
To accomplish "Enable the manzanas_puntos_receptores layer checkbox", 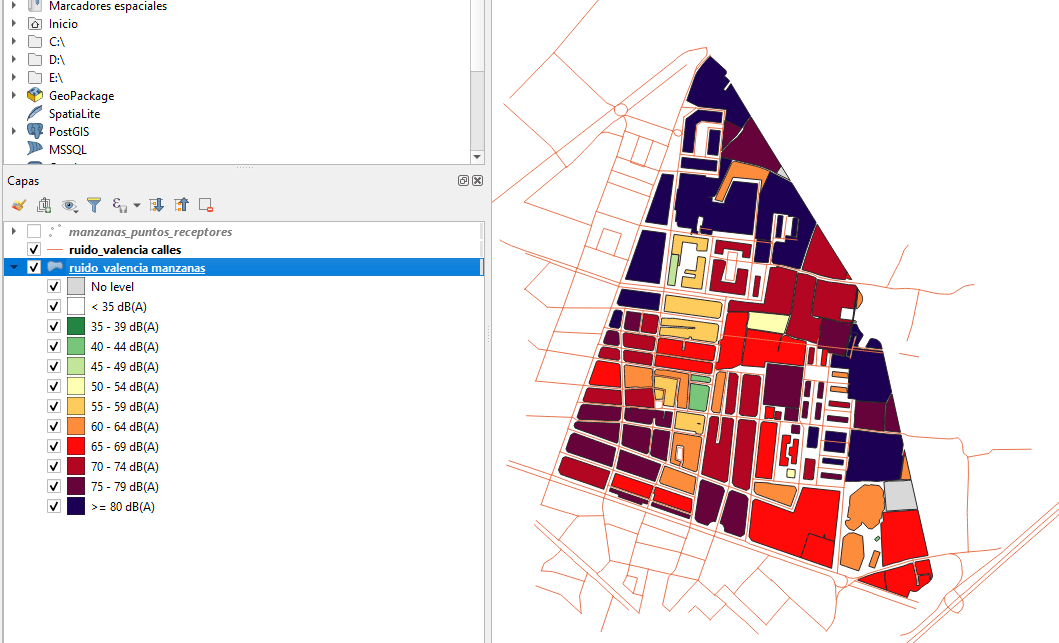I will (x=33, y=230).
